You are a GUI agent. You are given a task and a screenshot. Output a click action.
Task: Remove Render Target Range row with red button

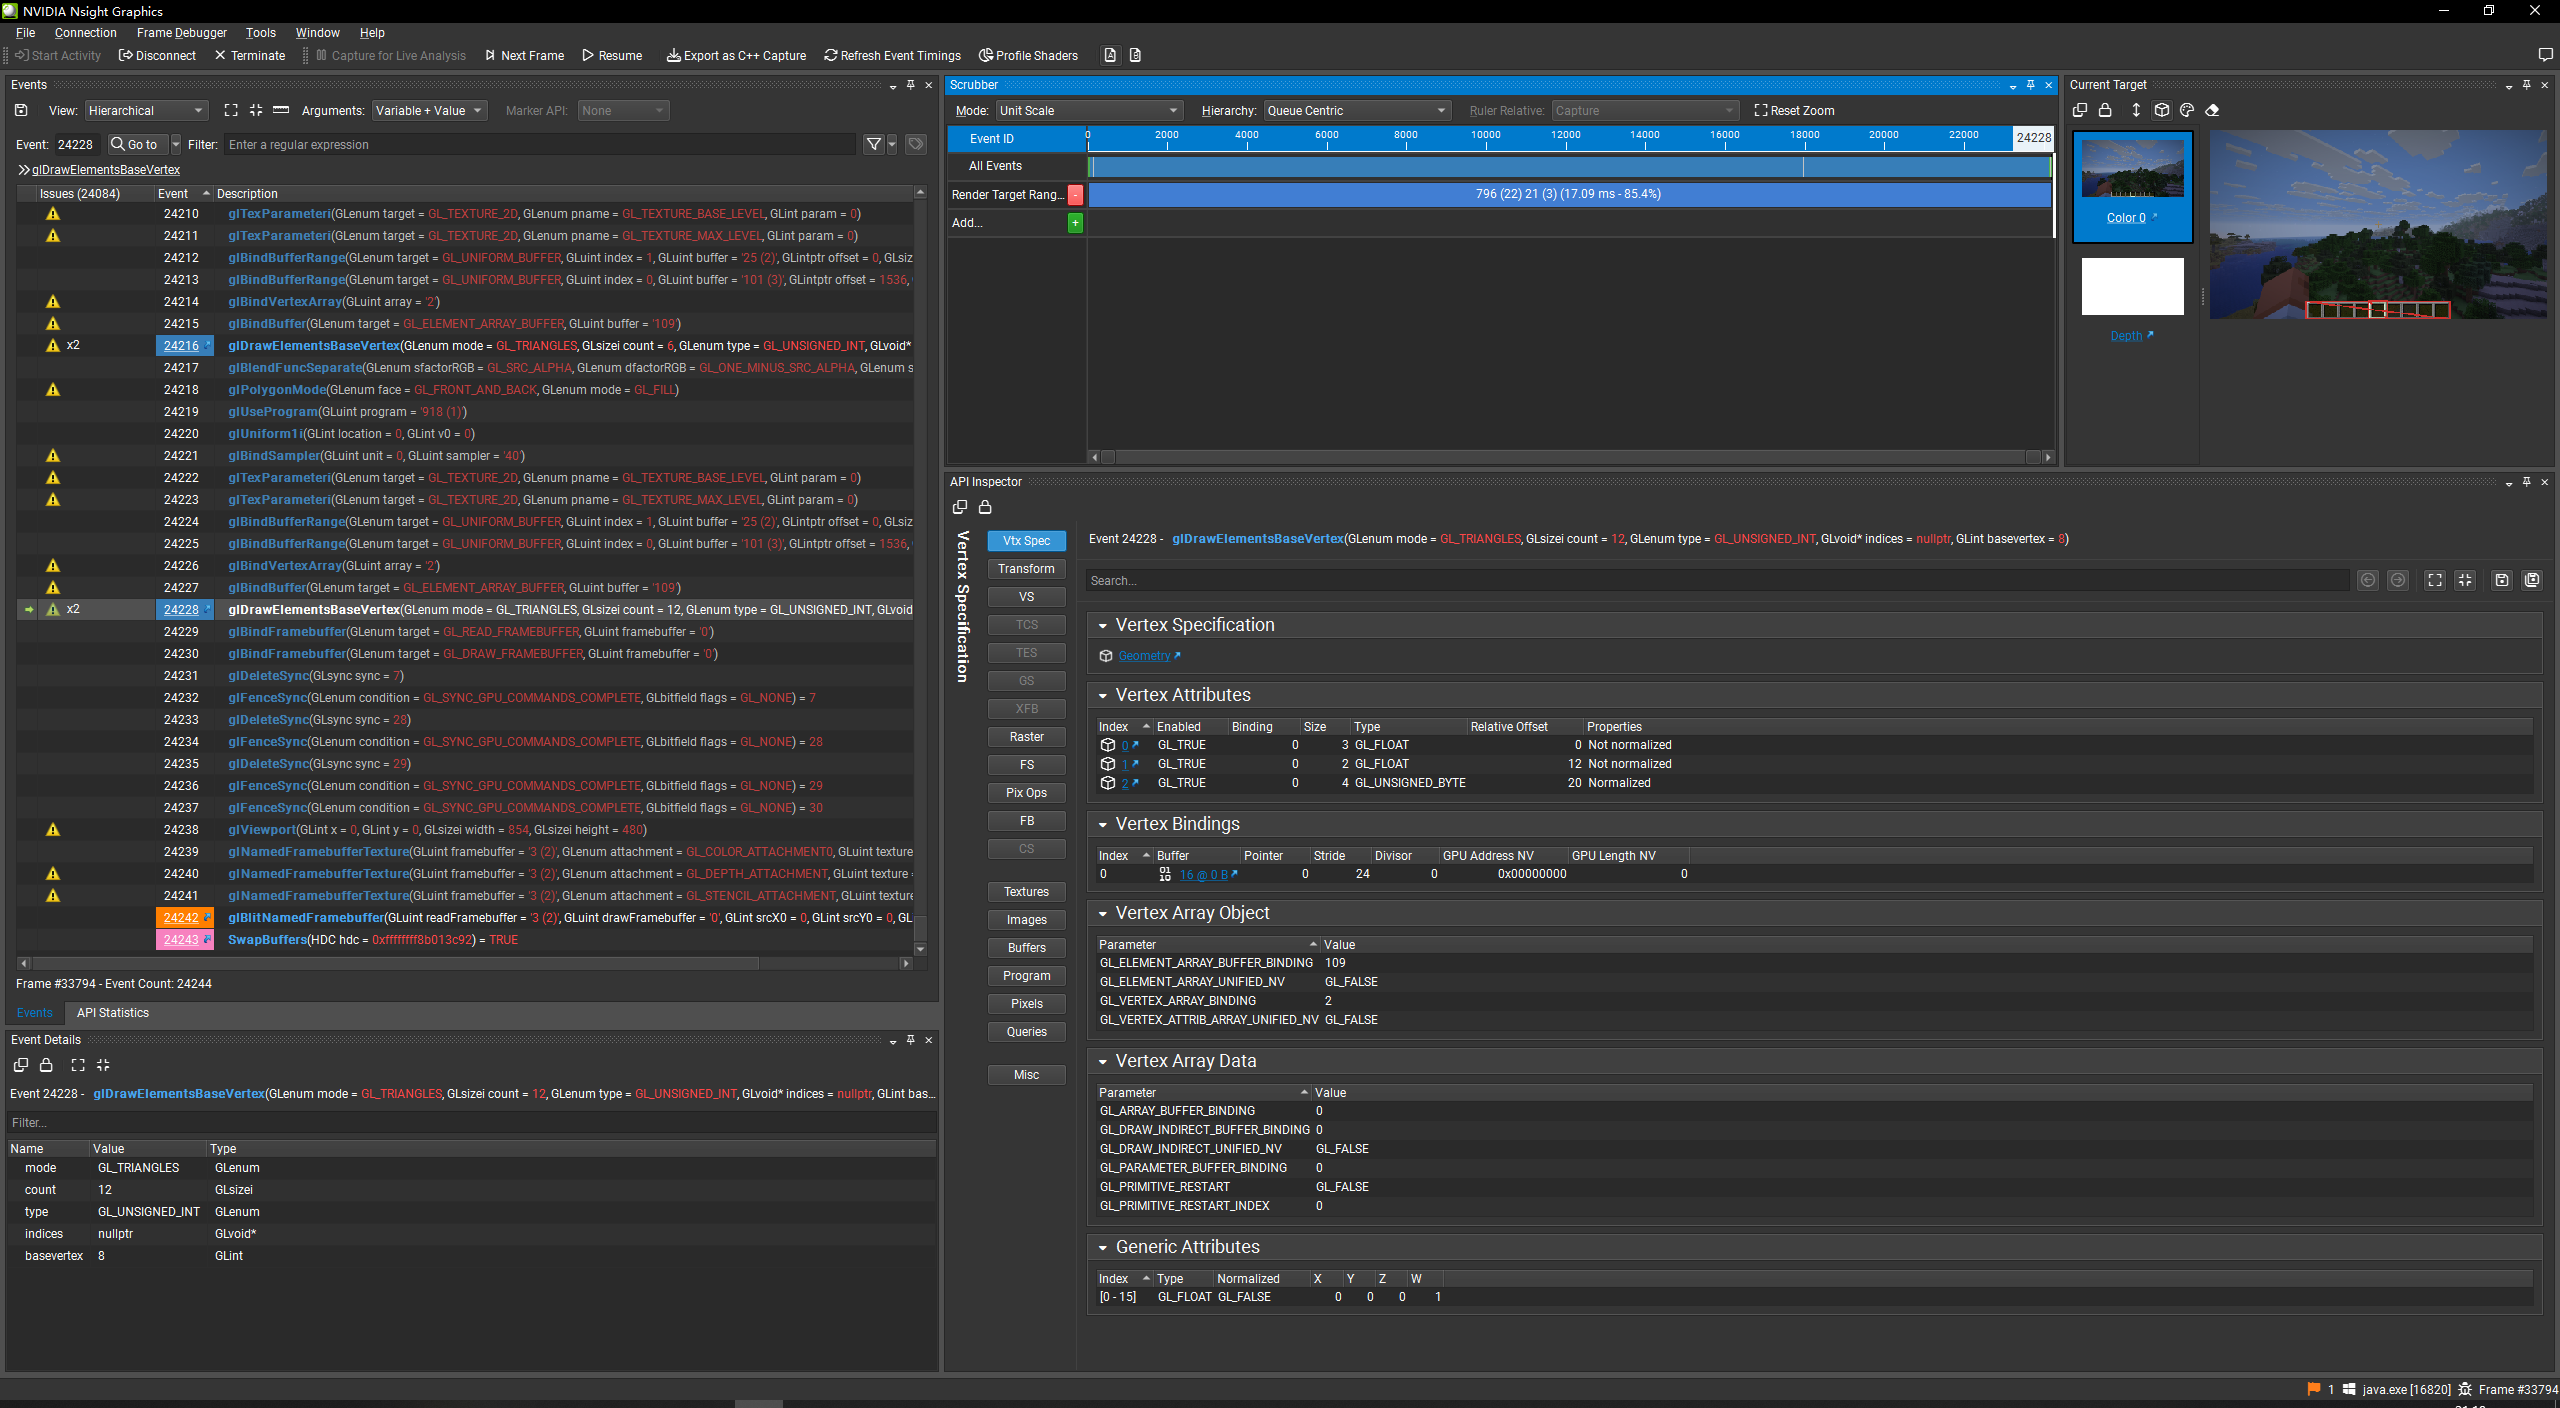1075,195
